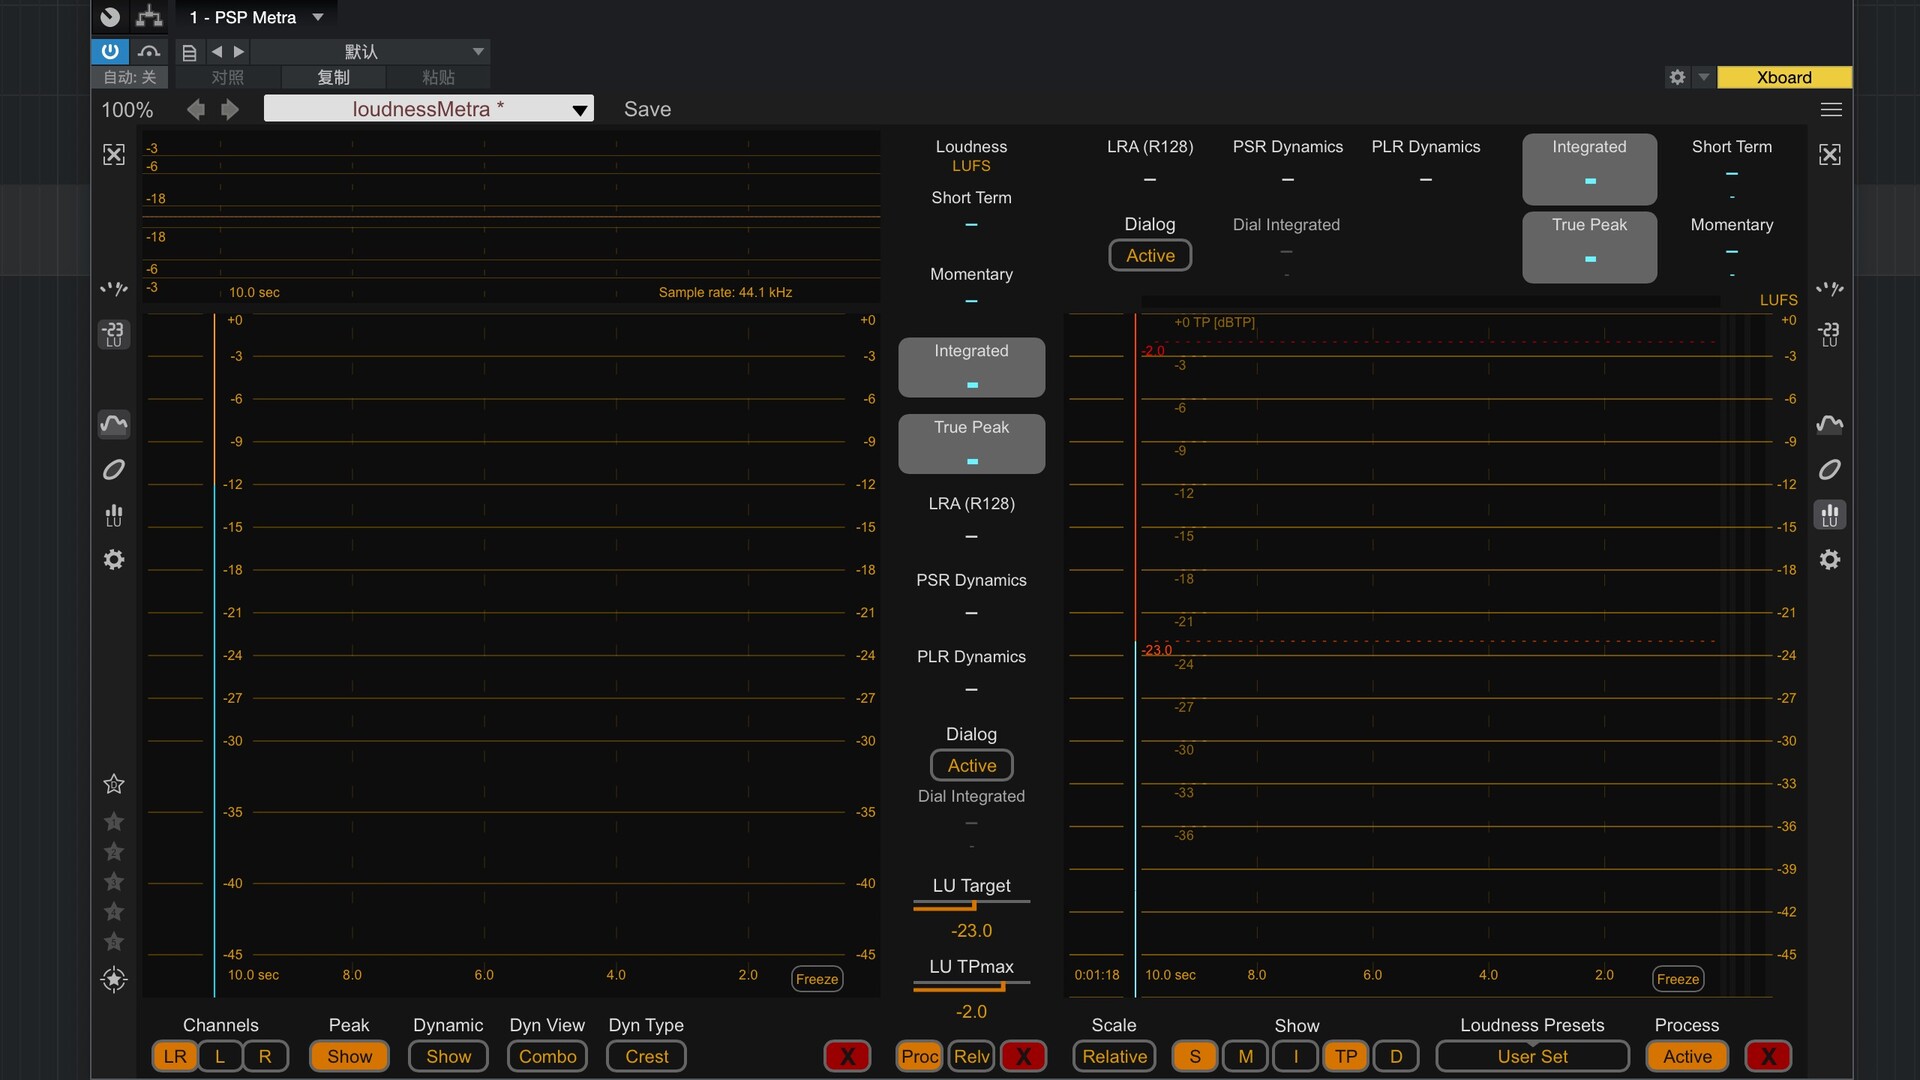Screen dimensions: 1920x1080
Task: Toggle the LR channels button
Action: (175, 1056)
